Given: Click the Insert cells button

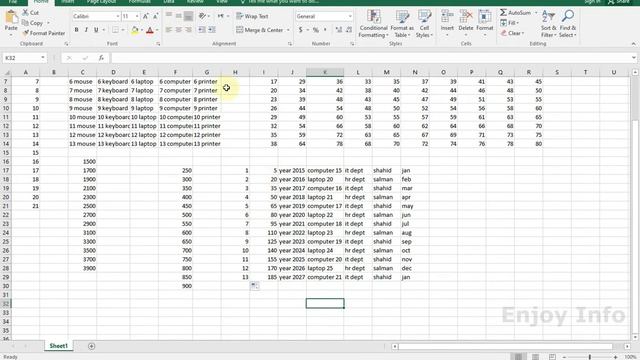Looking at the screenshot, I should coord(447,22).
